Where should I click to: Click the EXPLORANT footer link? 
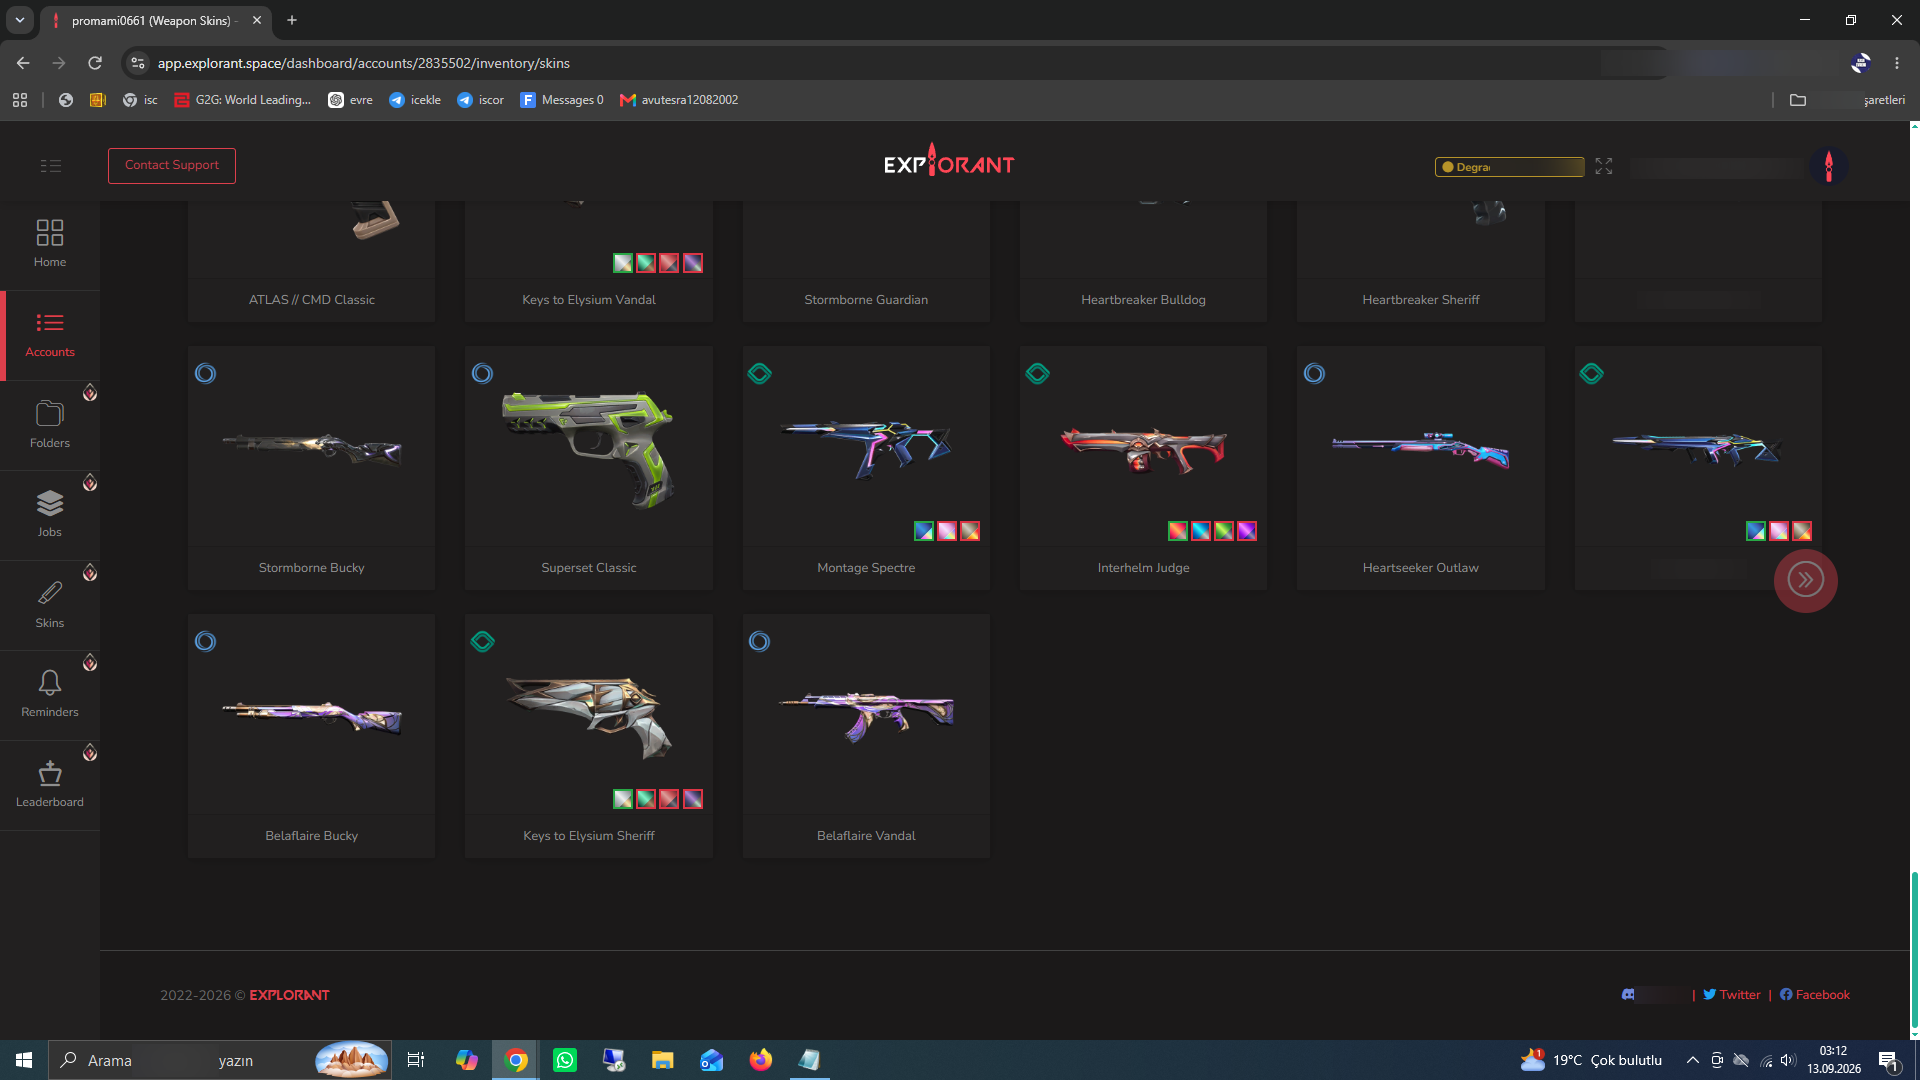289,995
